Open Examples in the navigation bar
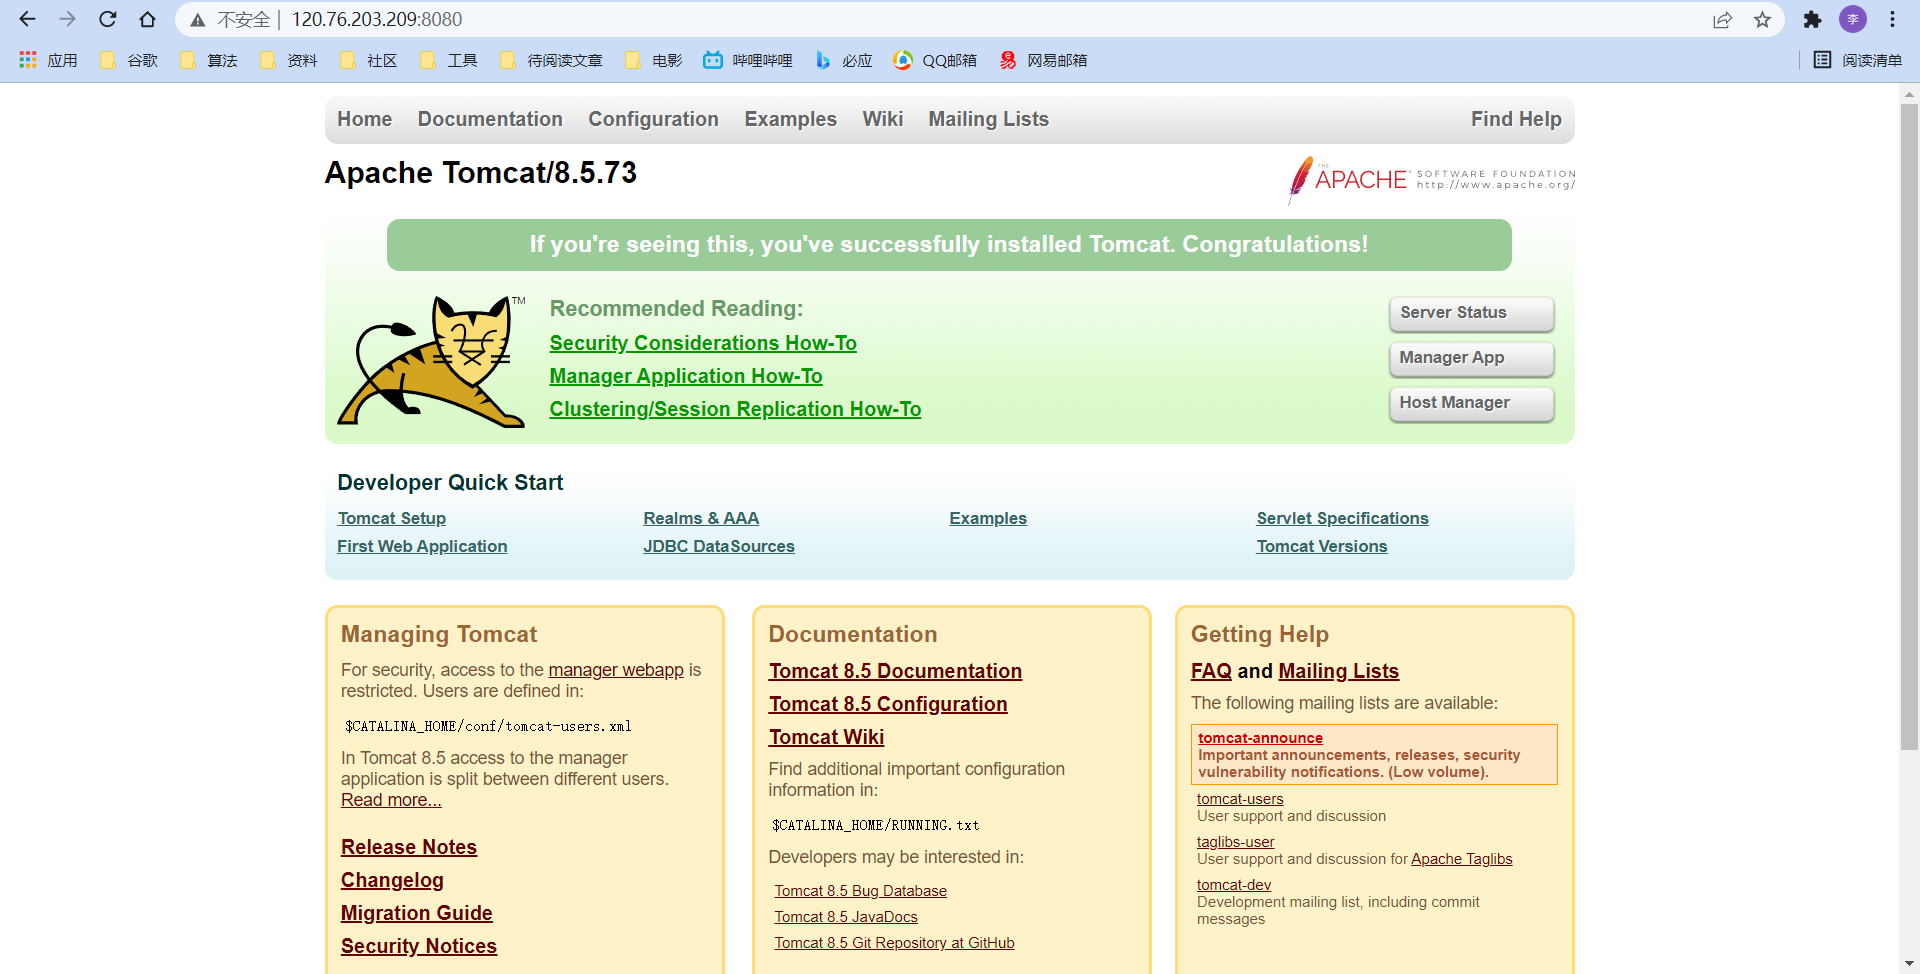Viewport: 1920px width, 974px height. click(x=790, y=119)
